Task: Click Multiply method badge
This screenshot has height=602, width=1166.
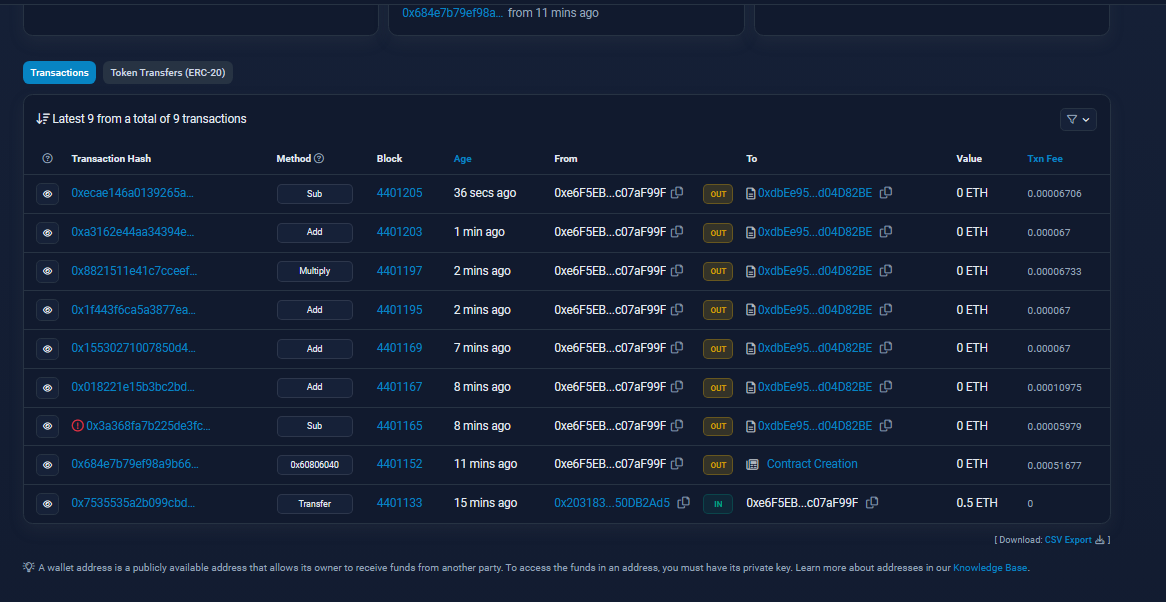Action: click(315, 271)
